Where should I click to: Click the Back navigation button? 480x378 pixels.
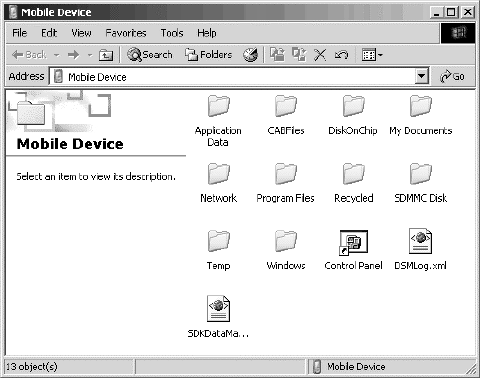[x=29, y=55]
